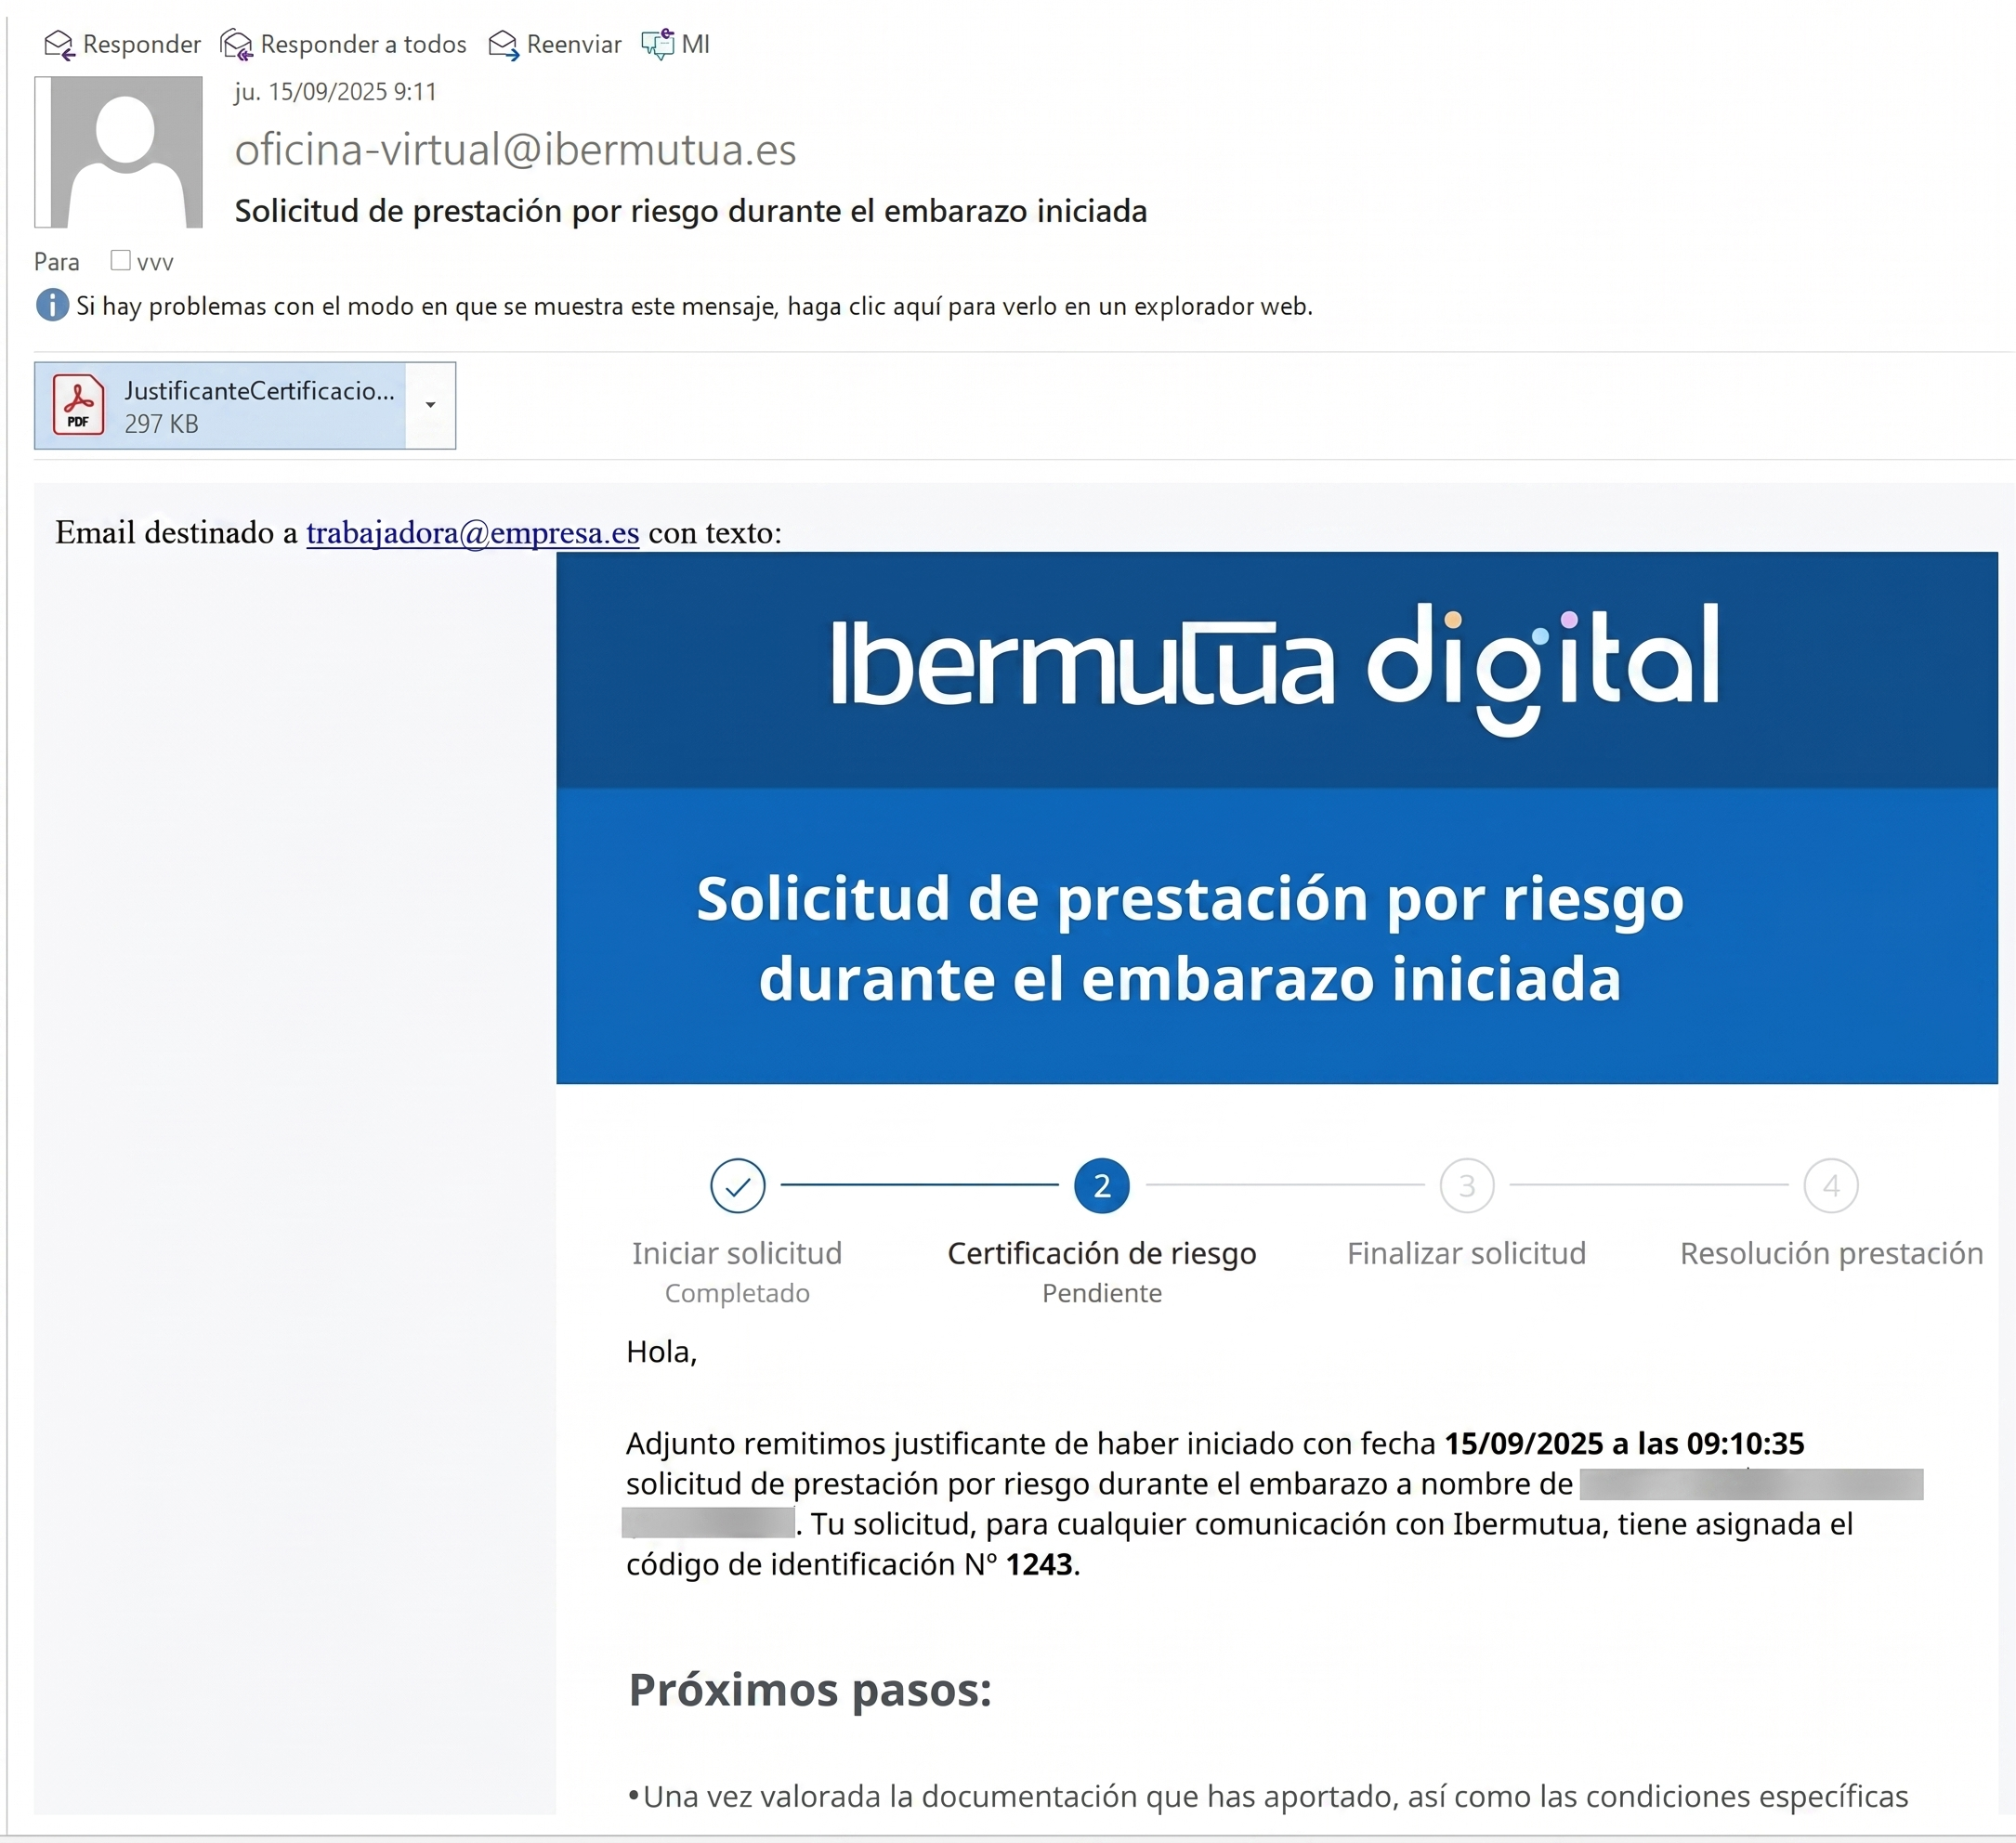Viewport: 2016px width, 1843px height.
Task: Click step 3 Finalizar solicitud circle
Action: click(x=1466, y=1186)
